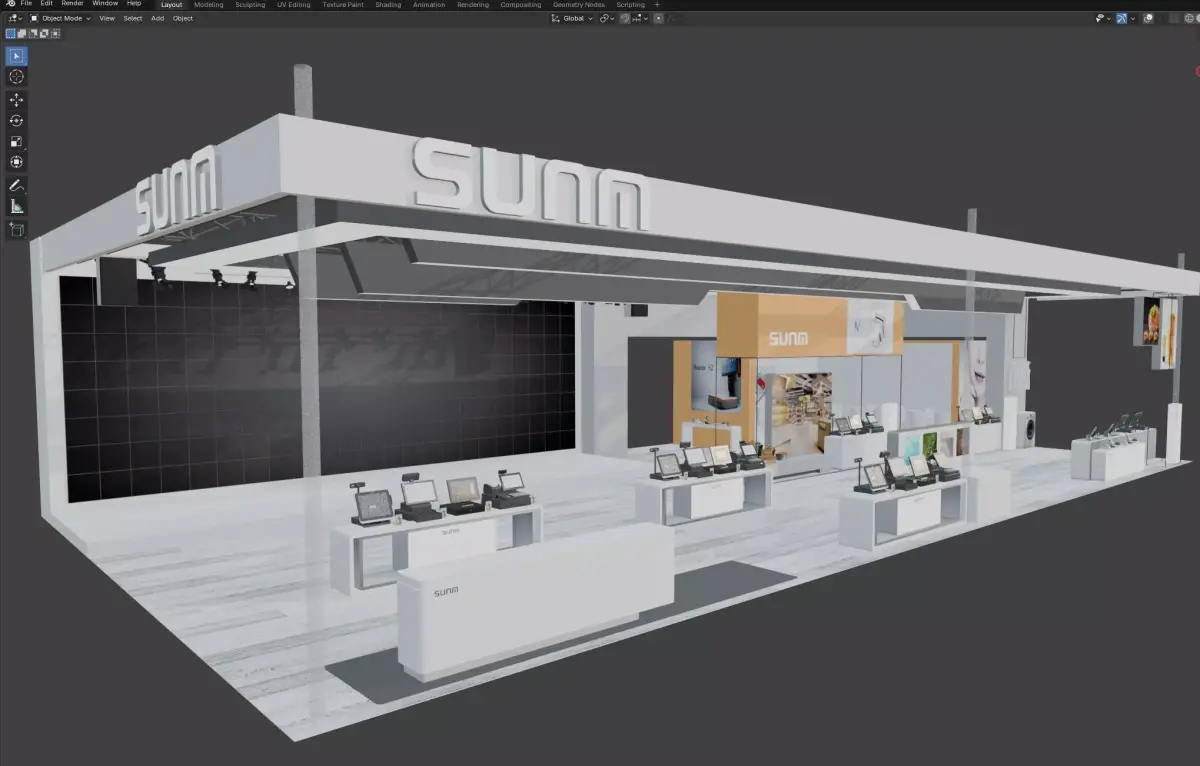The height and width of the screenshot is (766, 1200).
Task: Open the Global transform orientation dropdown
Action: coord(572,18)
